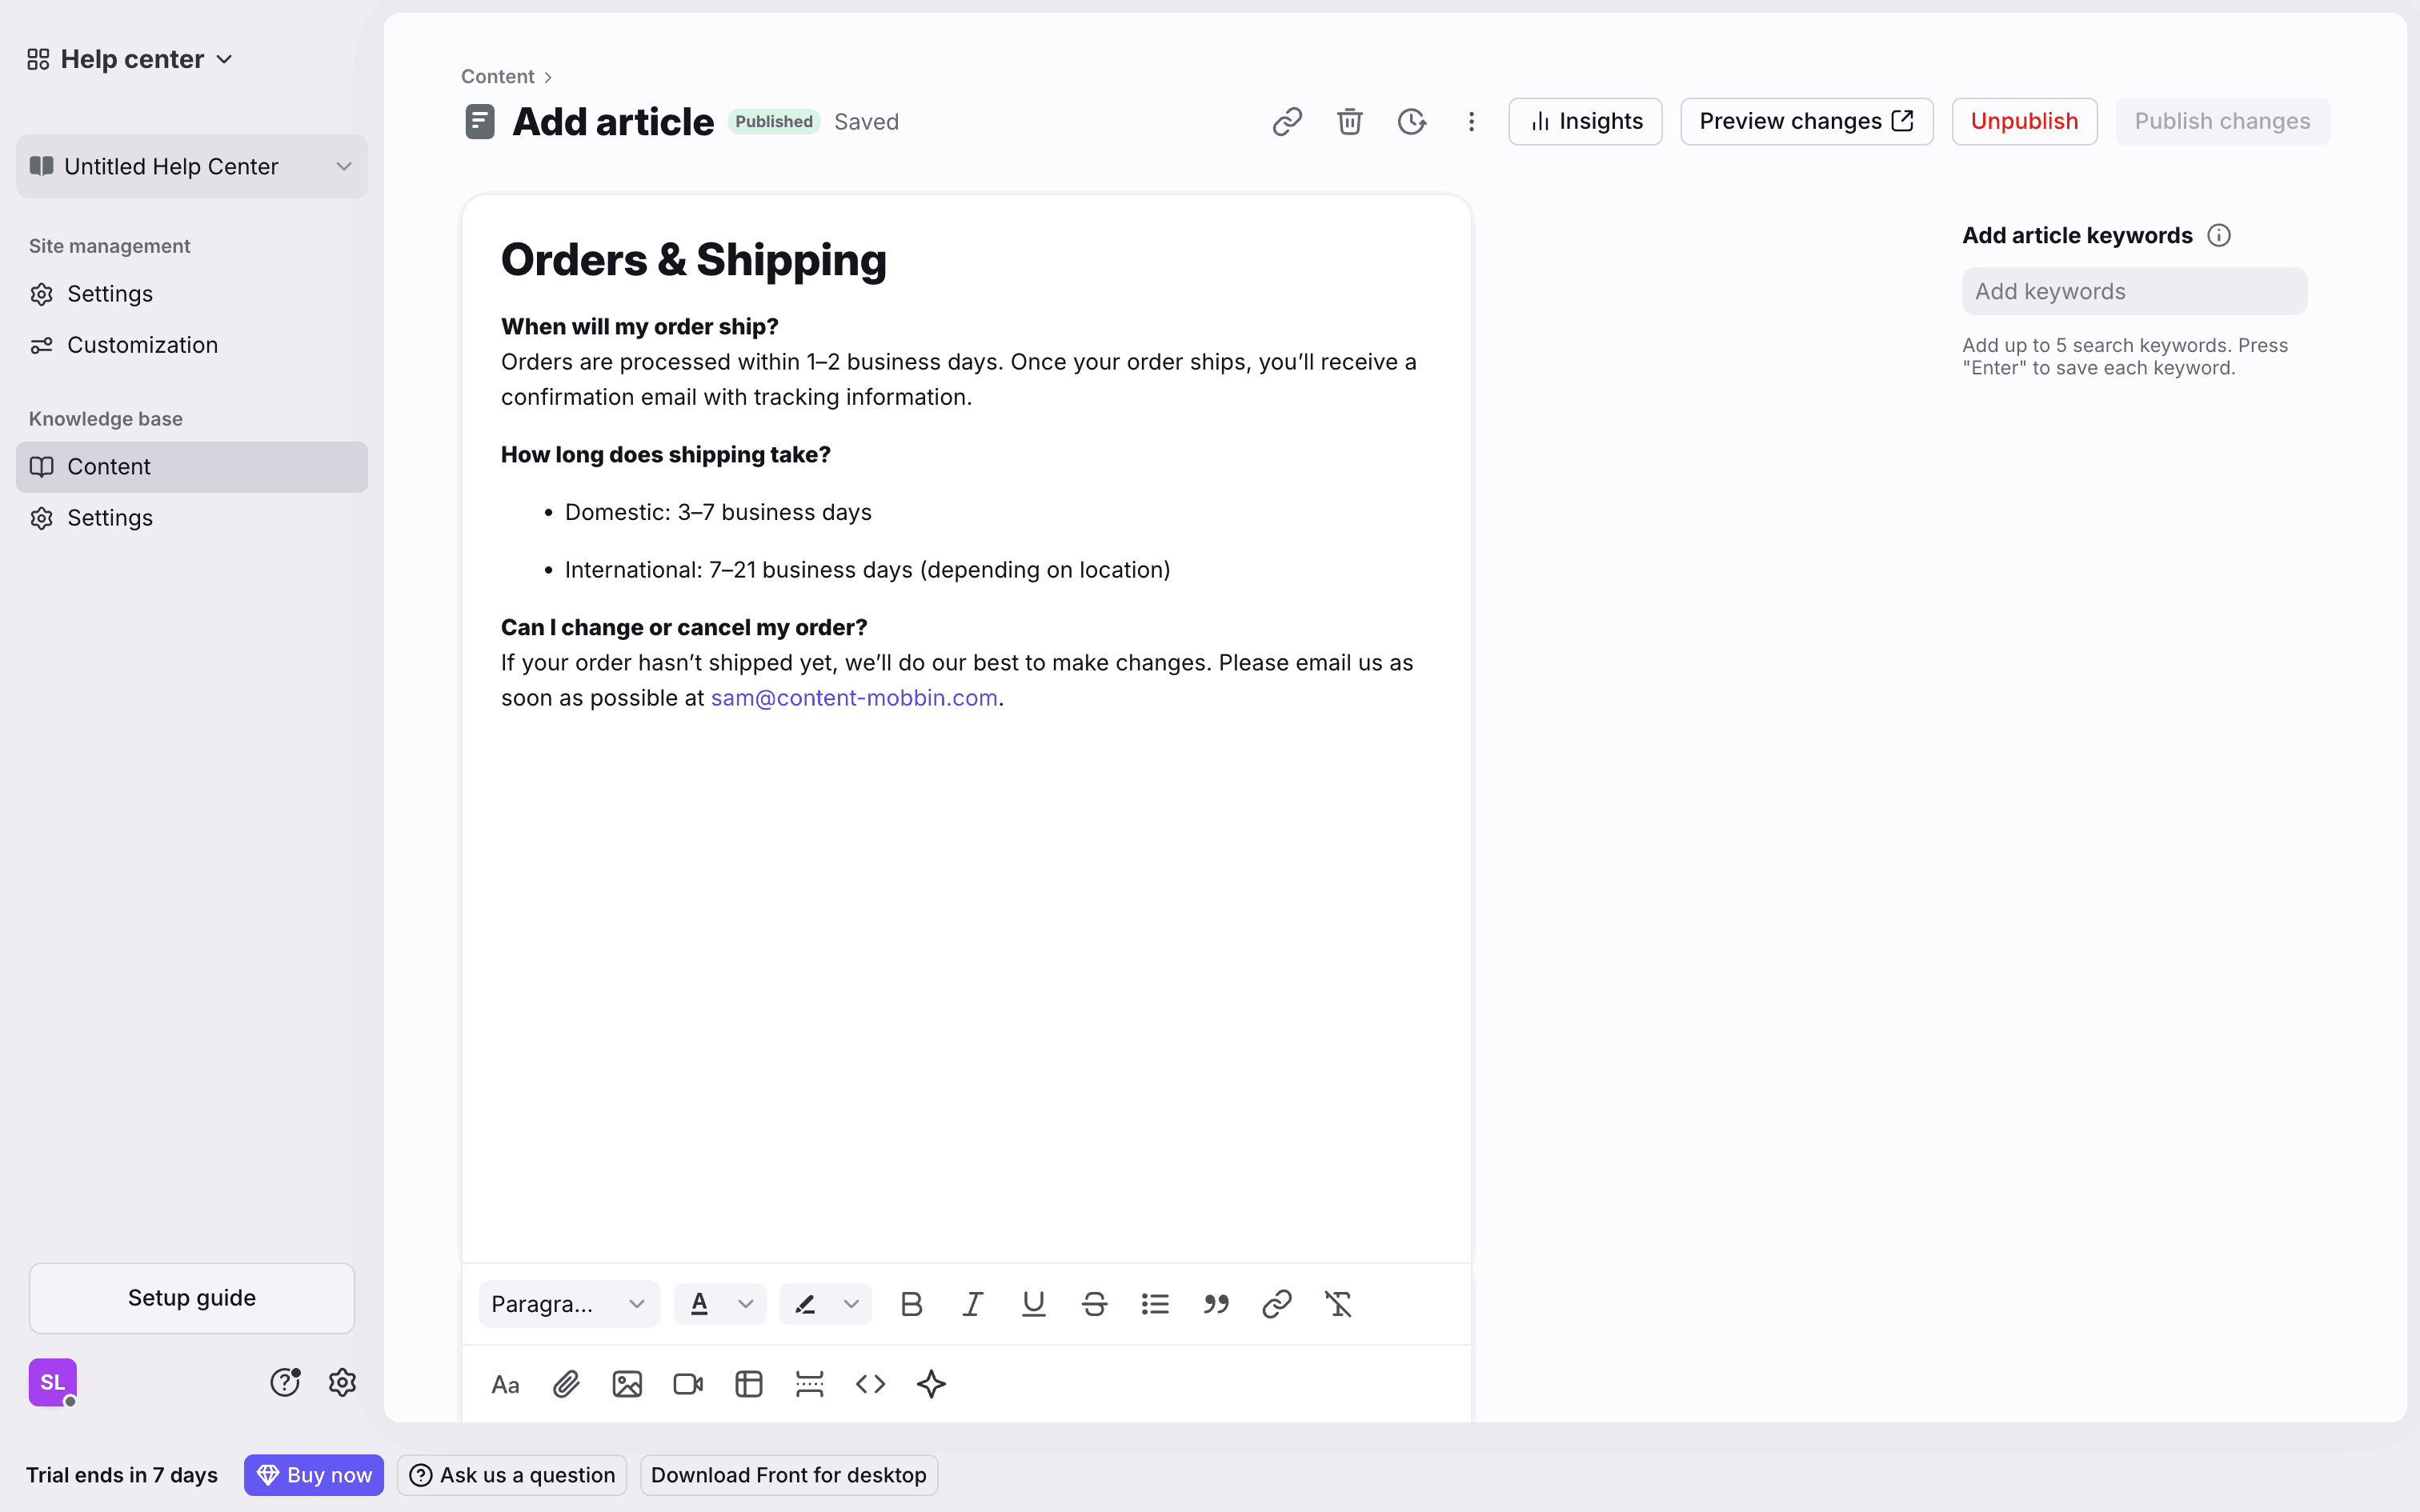Focus the Add keywords input field
This screenshot has height=1512, width=2420.
pyautogui.click(x=2134, y=292)
